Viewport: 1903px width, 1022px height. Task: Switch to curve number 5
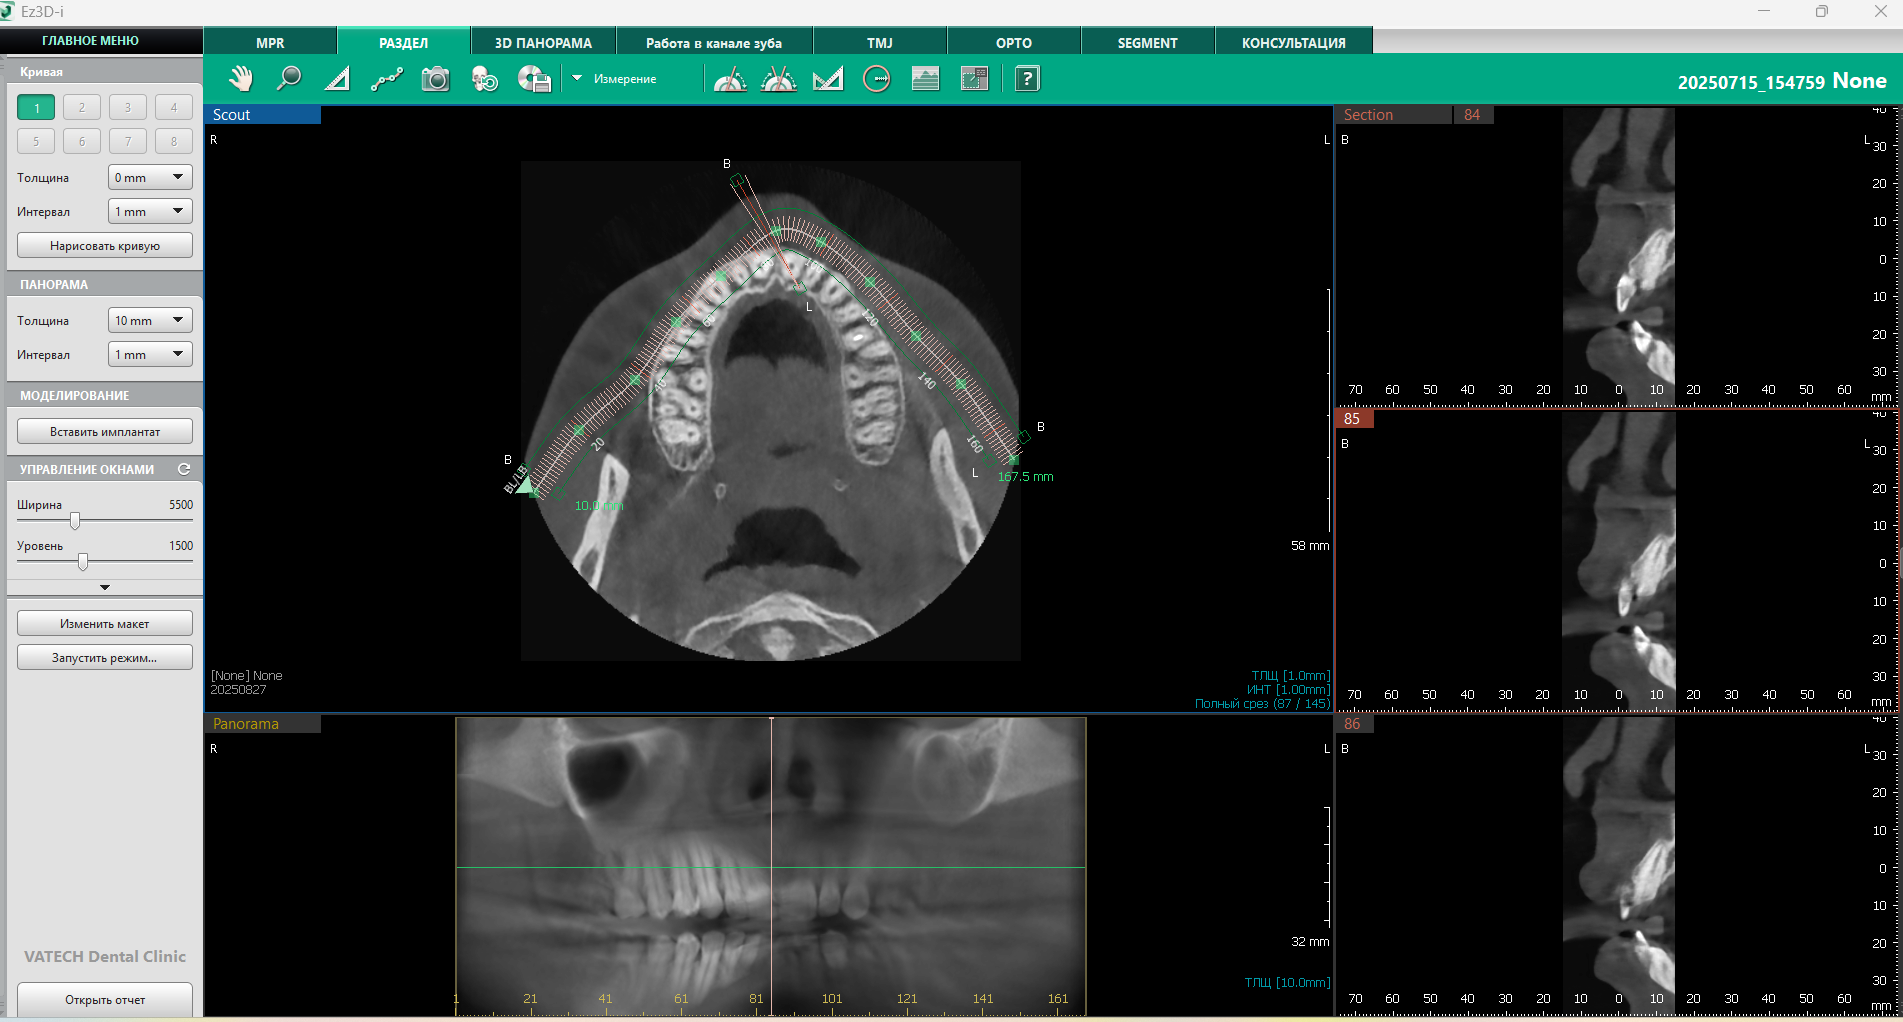click(x=36, y=142)
